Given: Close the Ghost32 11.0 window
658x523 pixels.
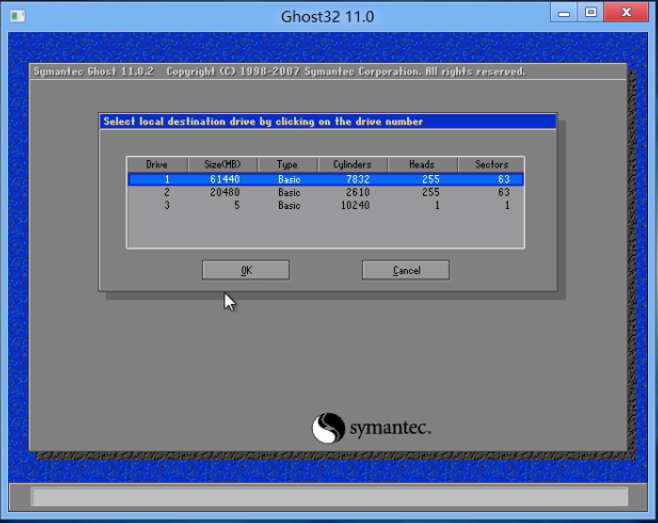Looking at the screenshot, I should [626, 13].
